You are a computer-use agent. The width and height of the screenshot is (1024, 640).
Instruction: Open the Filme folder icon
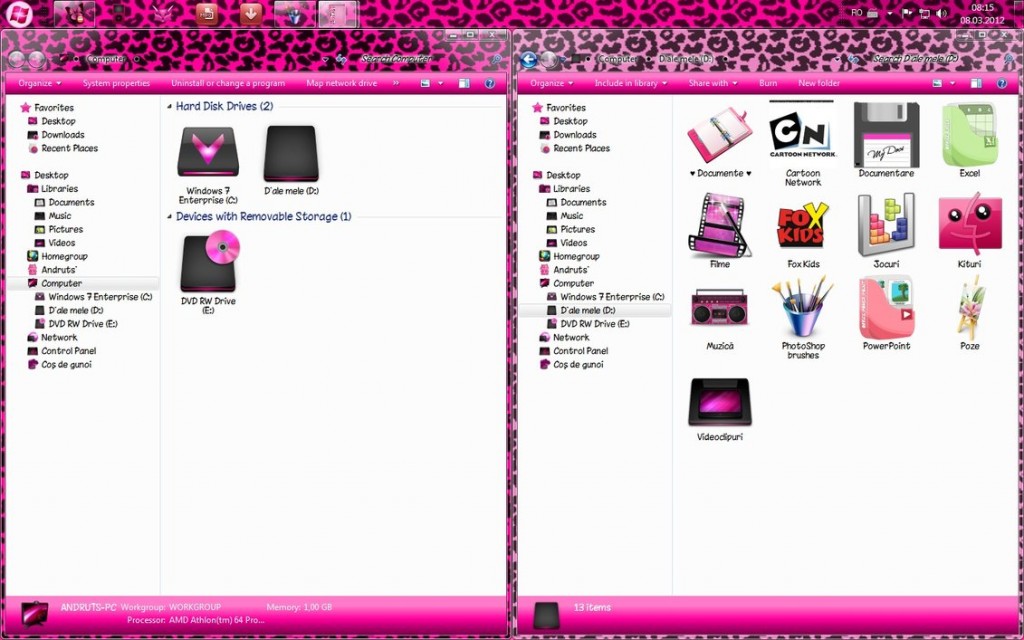tap(720, 227)
